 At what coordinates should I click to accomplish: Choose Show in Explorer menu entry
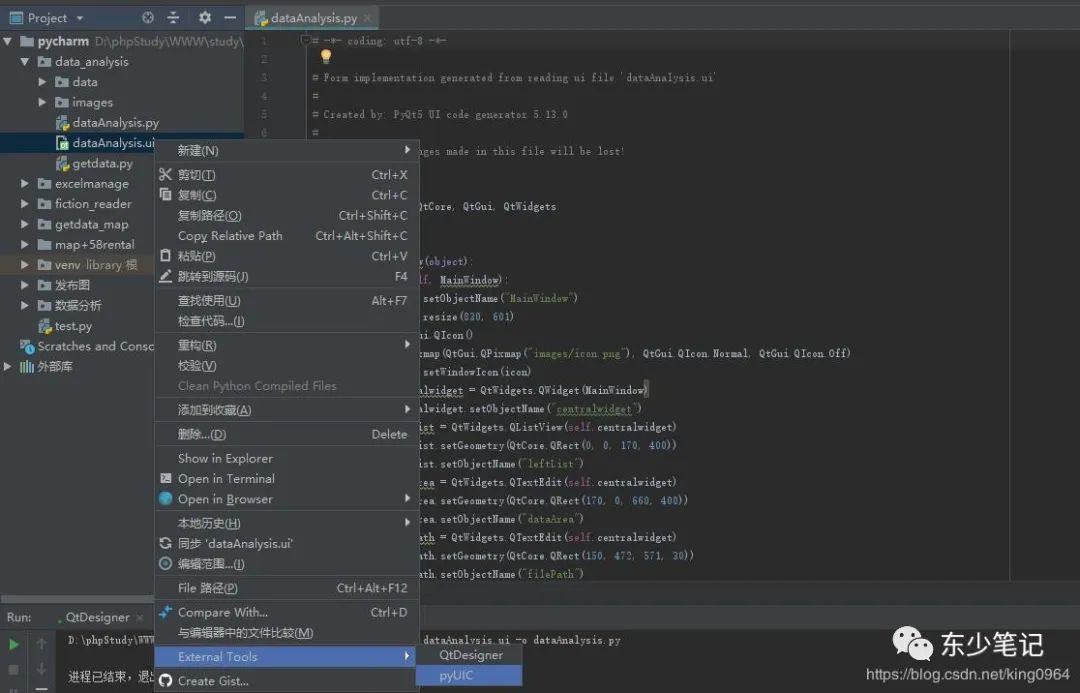(287, 458)
